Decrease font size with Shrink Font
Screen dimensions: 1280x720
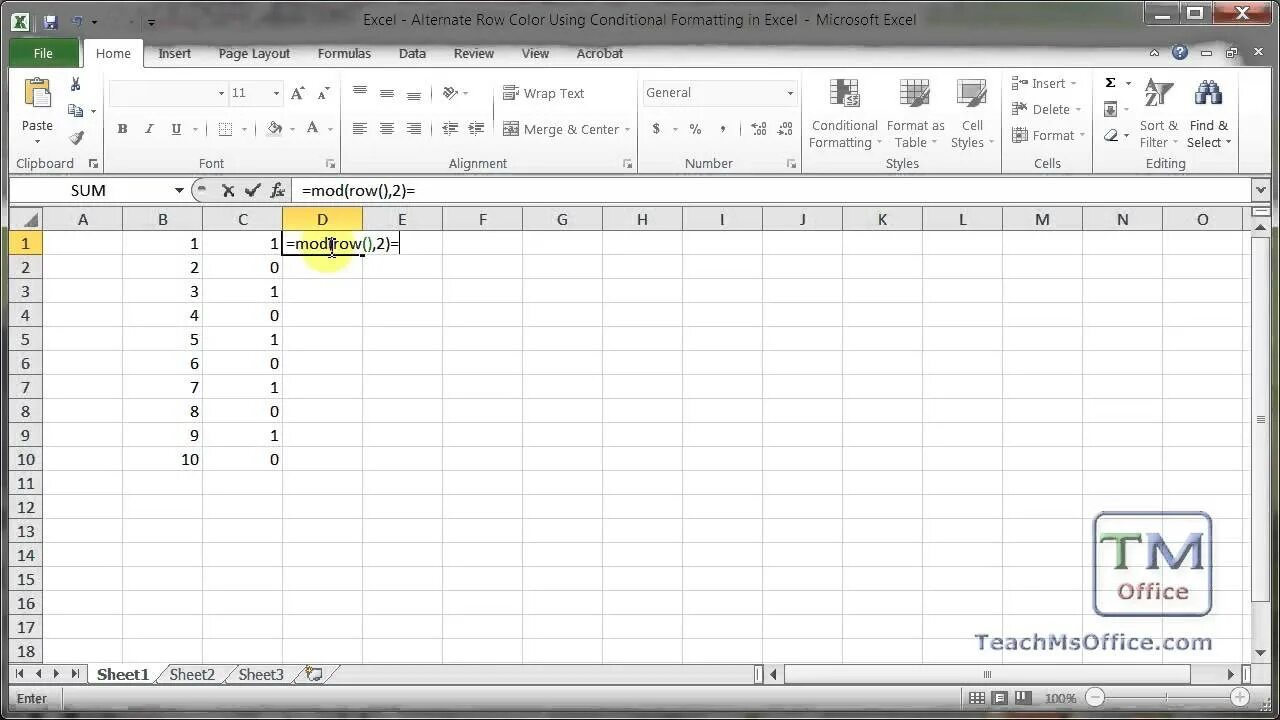click(322, 93)
